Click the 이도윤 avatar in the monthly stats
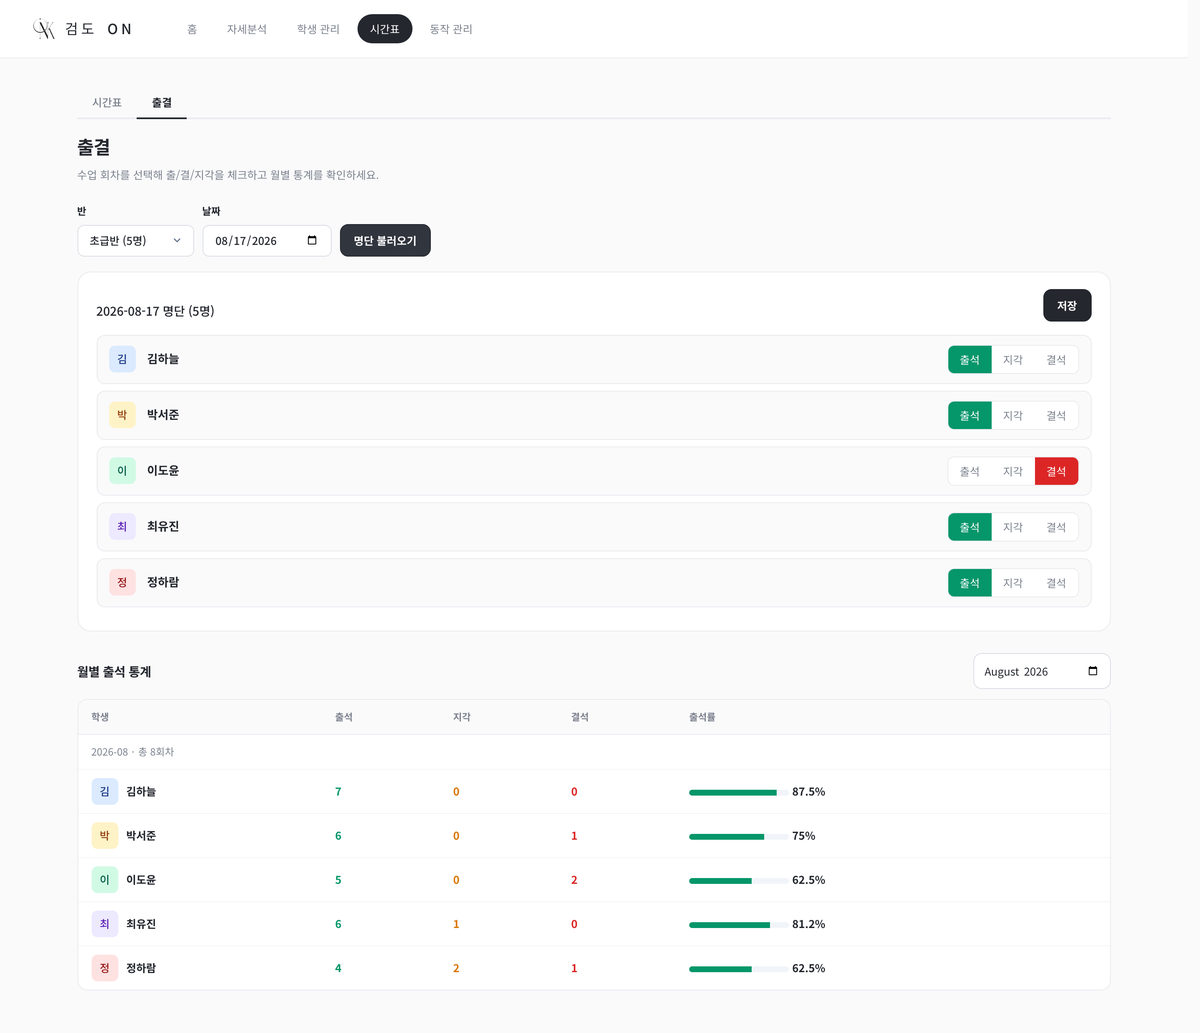 pyautogui.click(x=104, y=880)
